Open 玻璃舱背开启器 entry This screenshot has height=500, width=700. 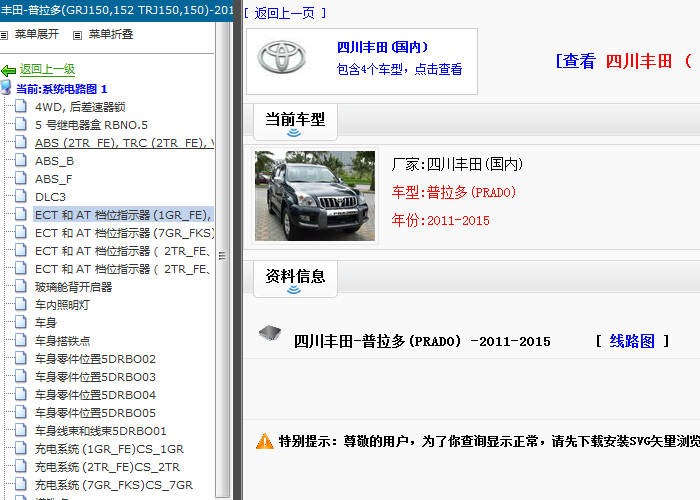click(x=74, y=287)
